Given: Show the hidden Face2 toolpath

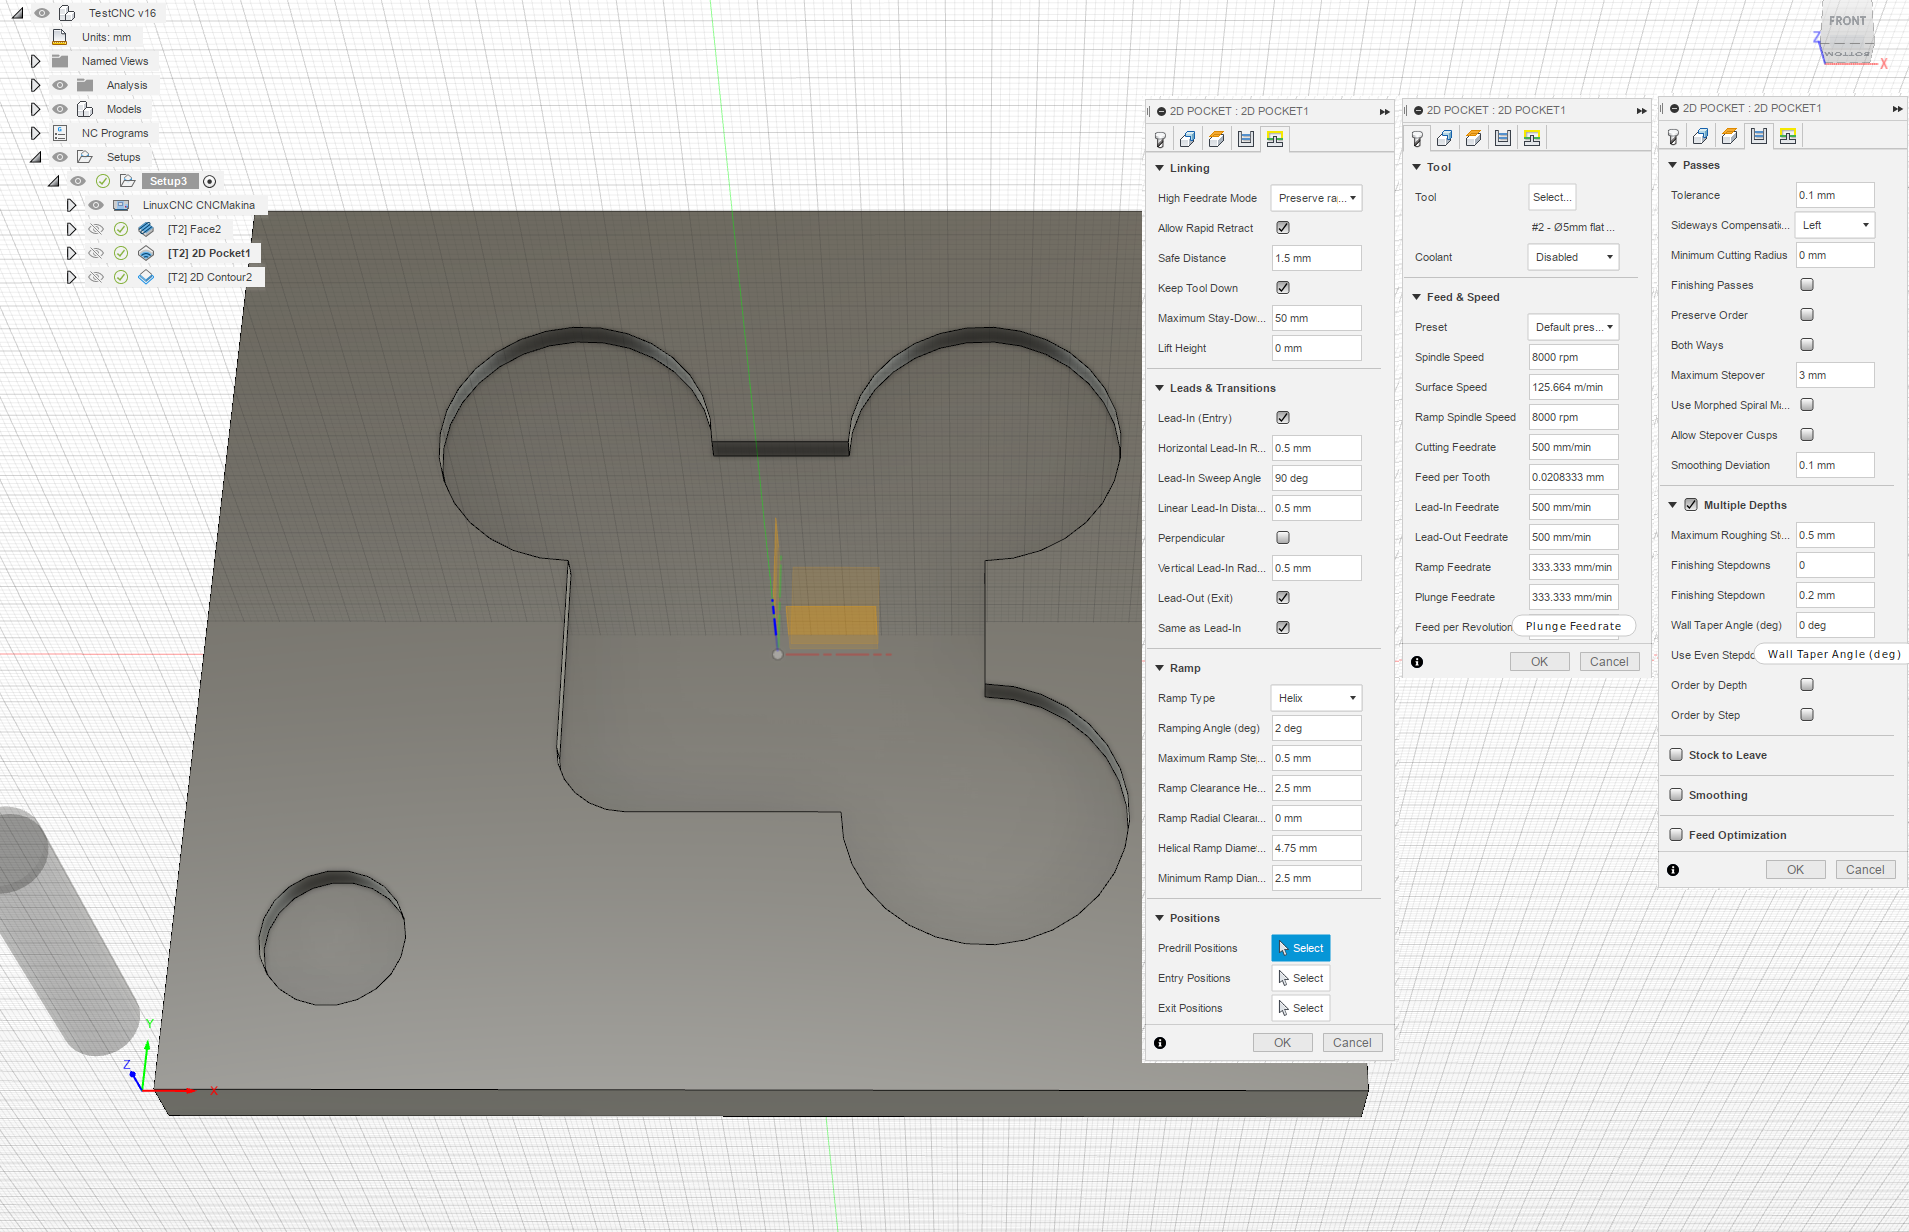Looking at the screenshot, I should [96, 229].
